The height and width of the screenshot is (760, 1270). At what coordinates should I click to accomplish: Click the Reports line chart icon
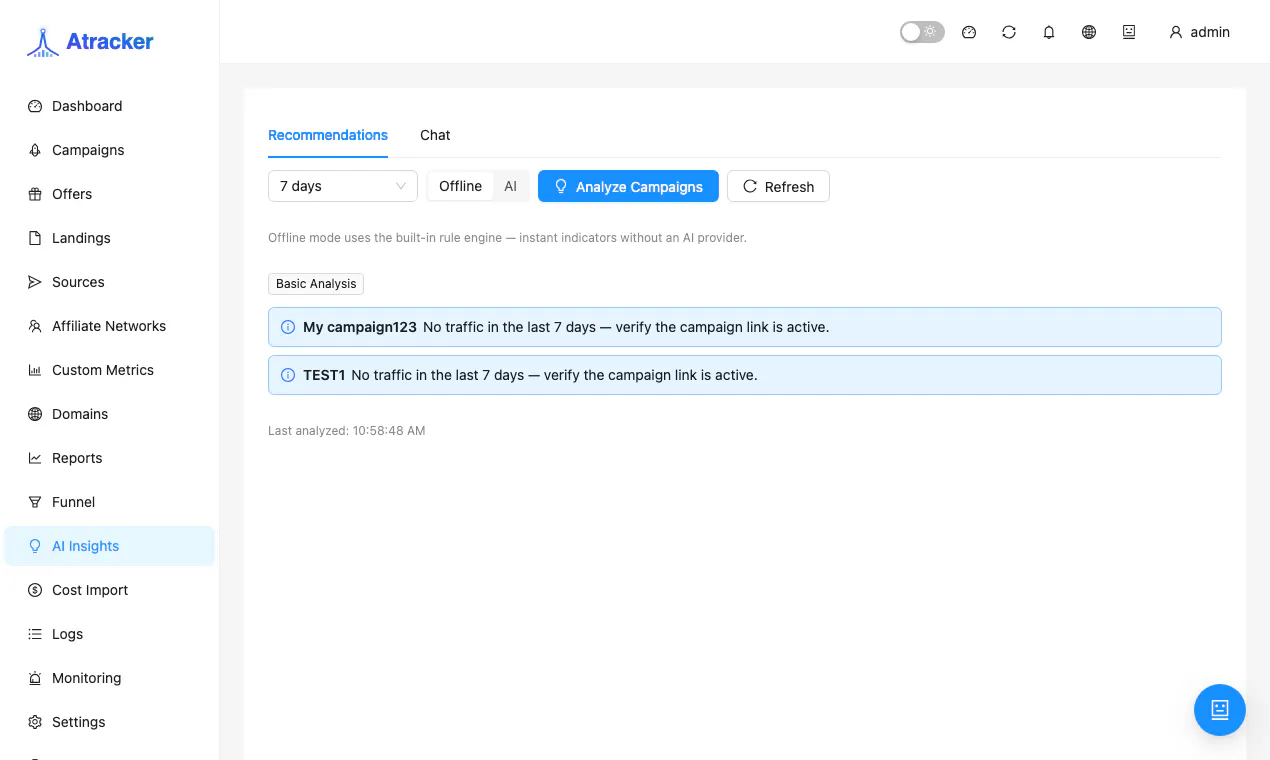click(35, 458)
